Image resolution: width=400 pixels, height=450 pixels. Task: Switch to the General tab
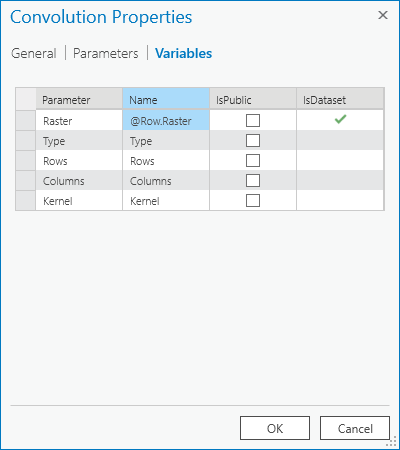point(33,53)
